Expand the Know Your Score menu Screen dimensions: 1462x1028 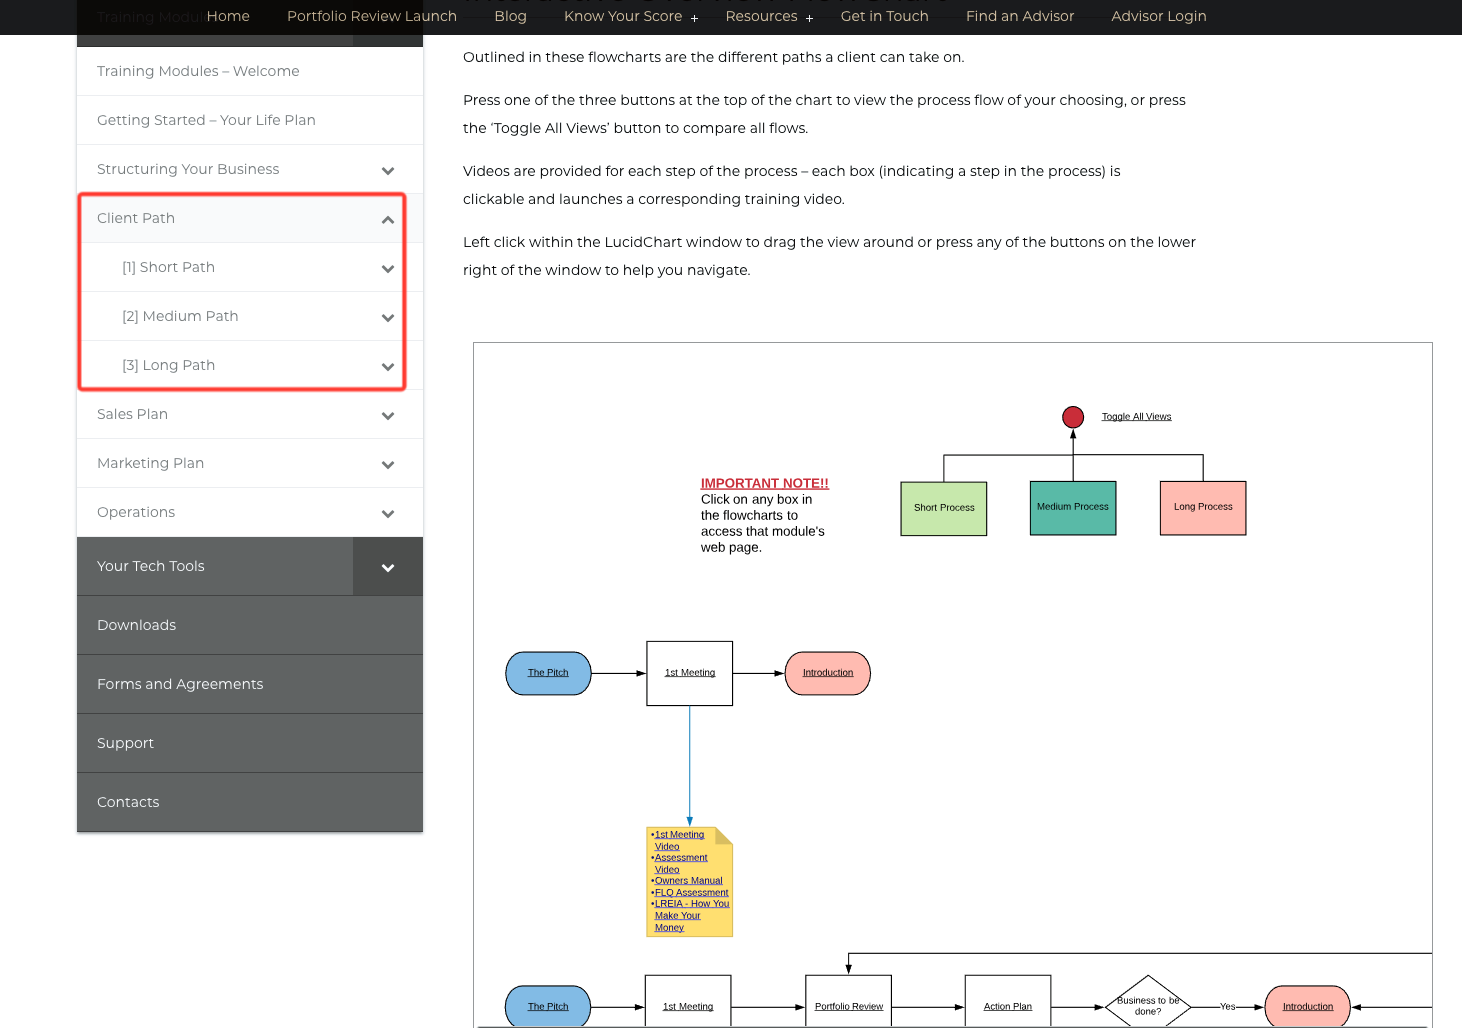[x=623, y=16]
